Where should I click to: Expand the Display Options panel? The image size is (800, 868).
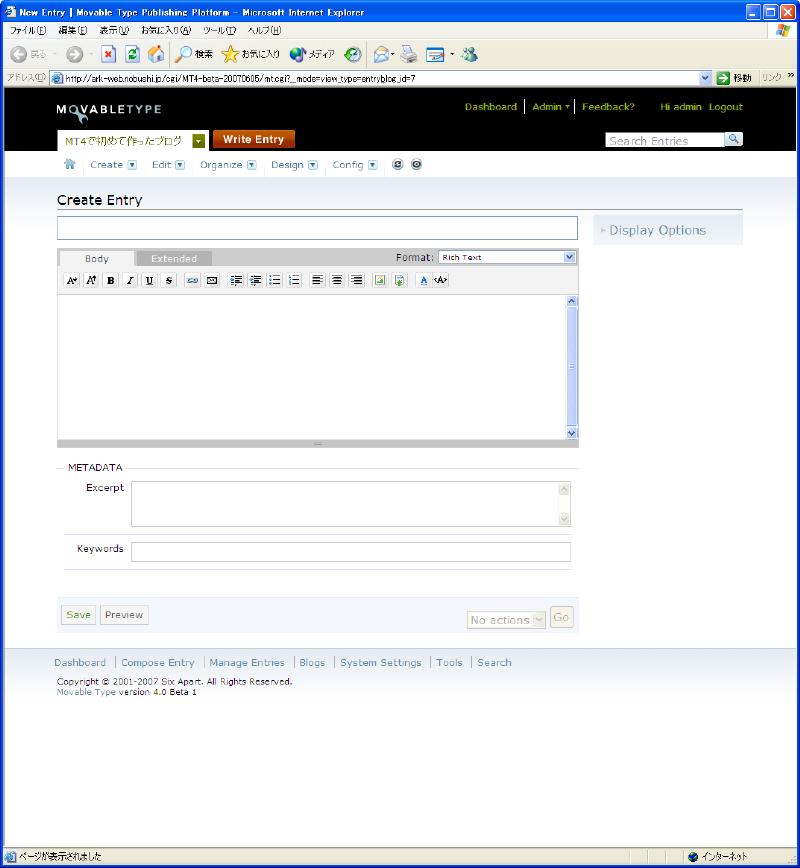[657, 230]
